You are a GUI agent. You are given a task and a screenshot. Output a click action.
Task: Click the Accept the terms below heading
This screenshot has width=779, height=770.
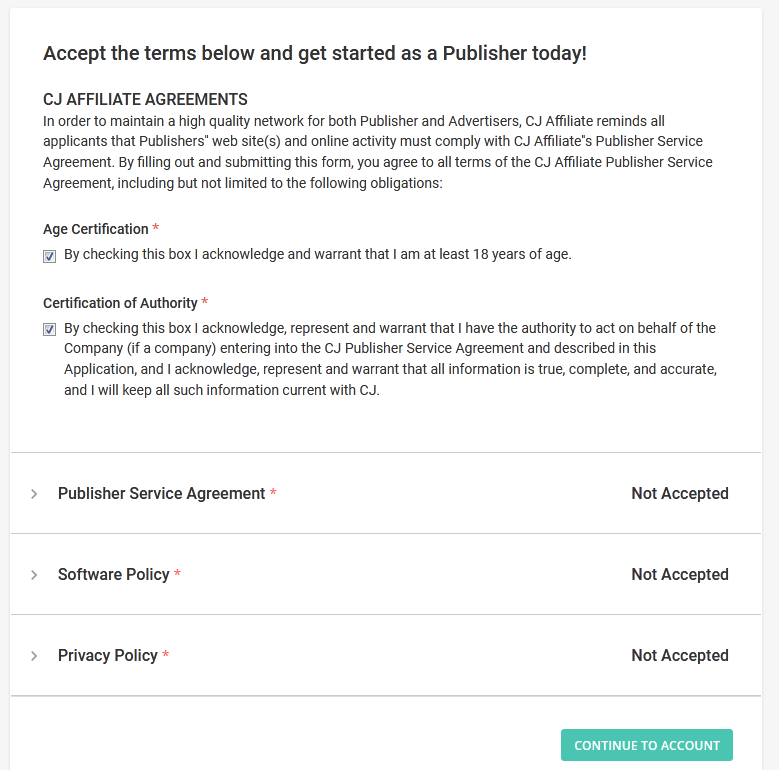(x=314, y=54)
